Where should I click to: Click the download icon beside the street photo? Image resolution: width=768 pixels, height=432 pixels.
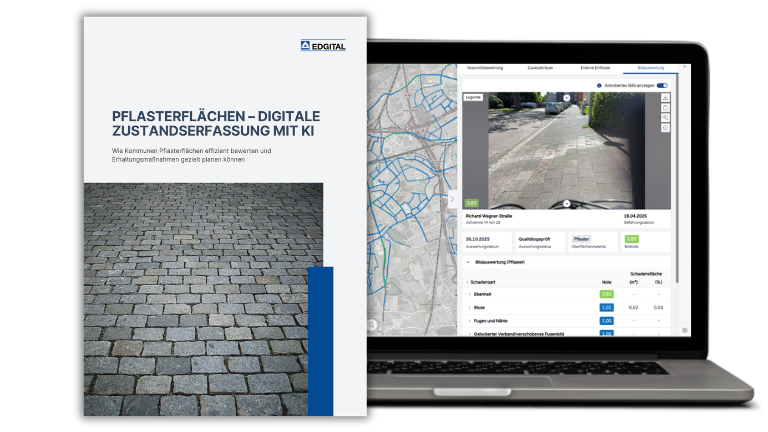665,98
